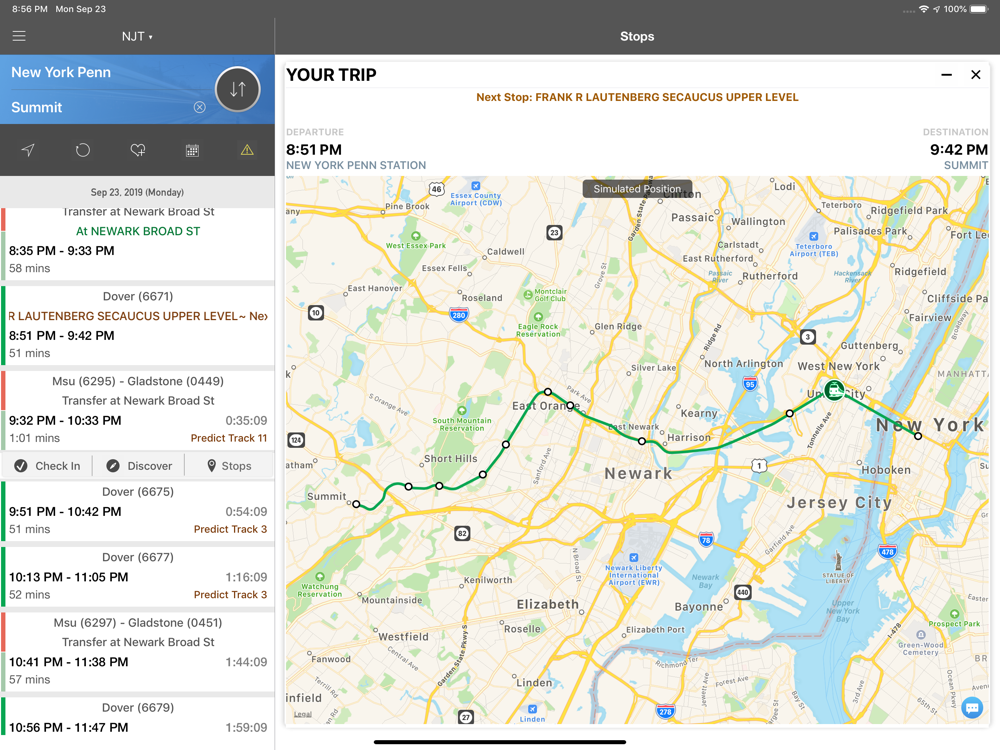1000x750 pixels.
Task: Tap the Secaucus stop marker on route
Action: pos(790,413)
